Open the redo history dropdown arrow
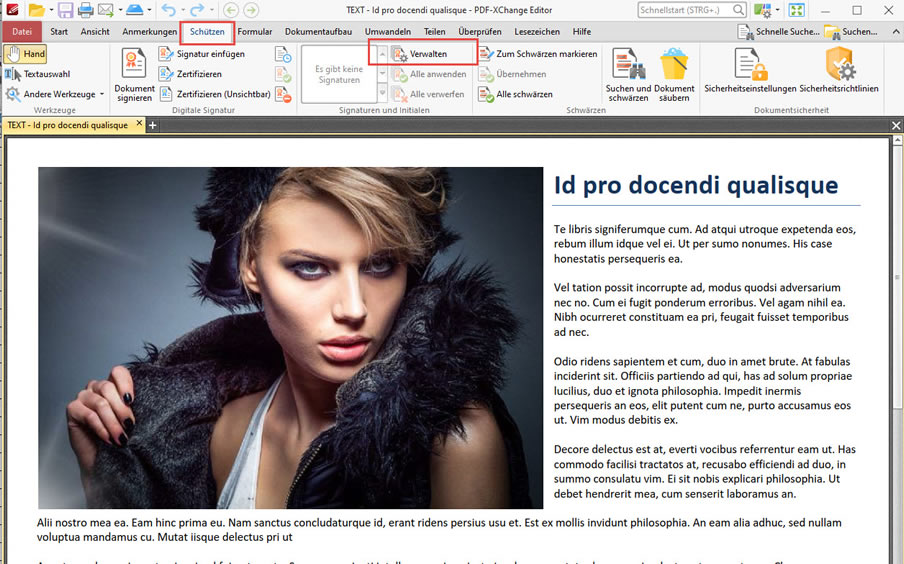This screenshot has height=564, width=904. 212,10
